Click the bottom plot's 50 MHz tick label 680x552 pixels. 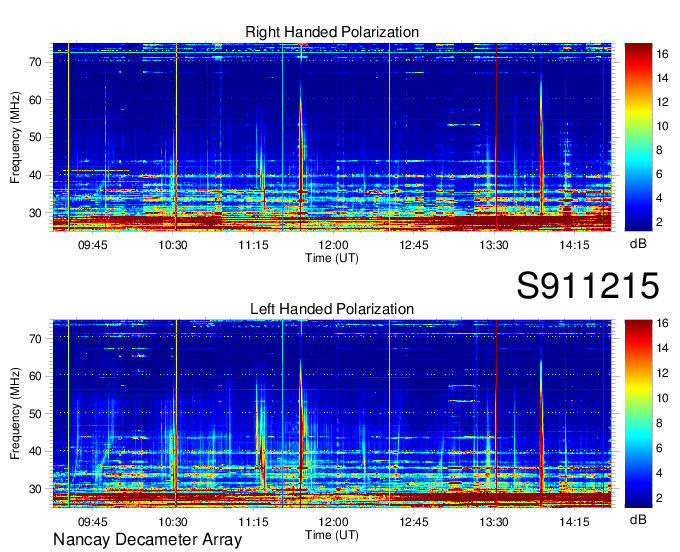pos(36,414)
